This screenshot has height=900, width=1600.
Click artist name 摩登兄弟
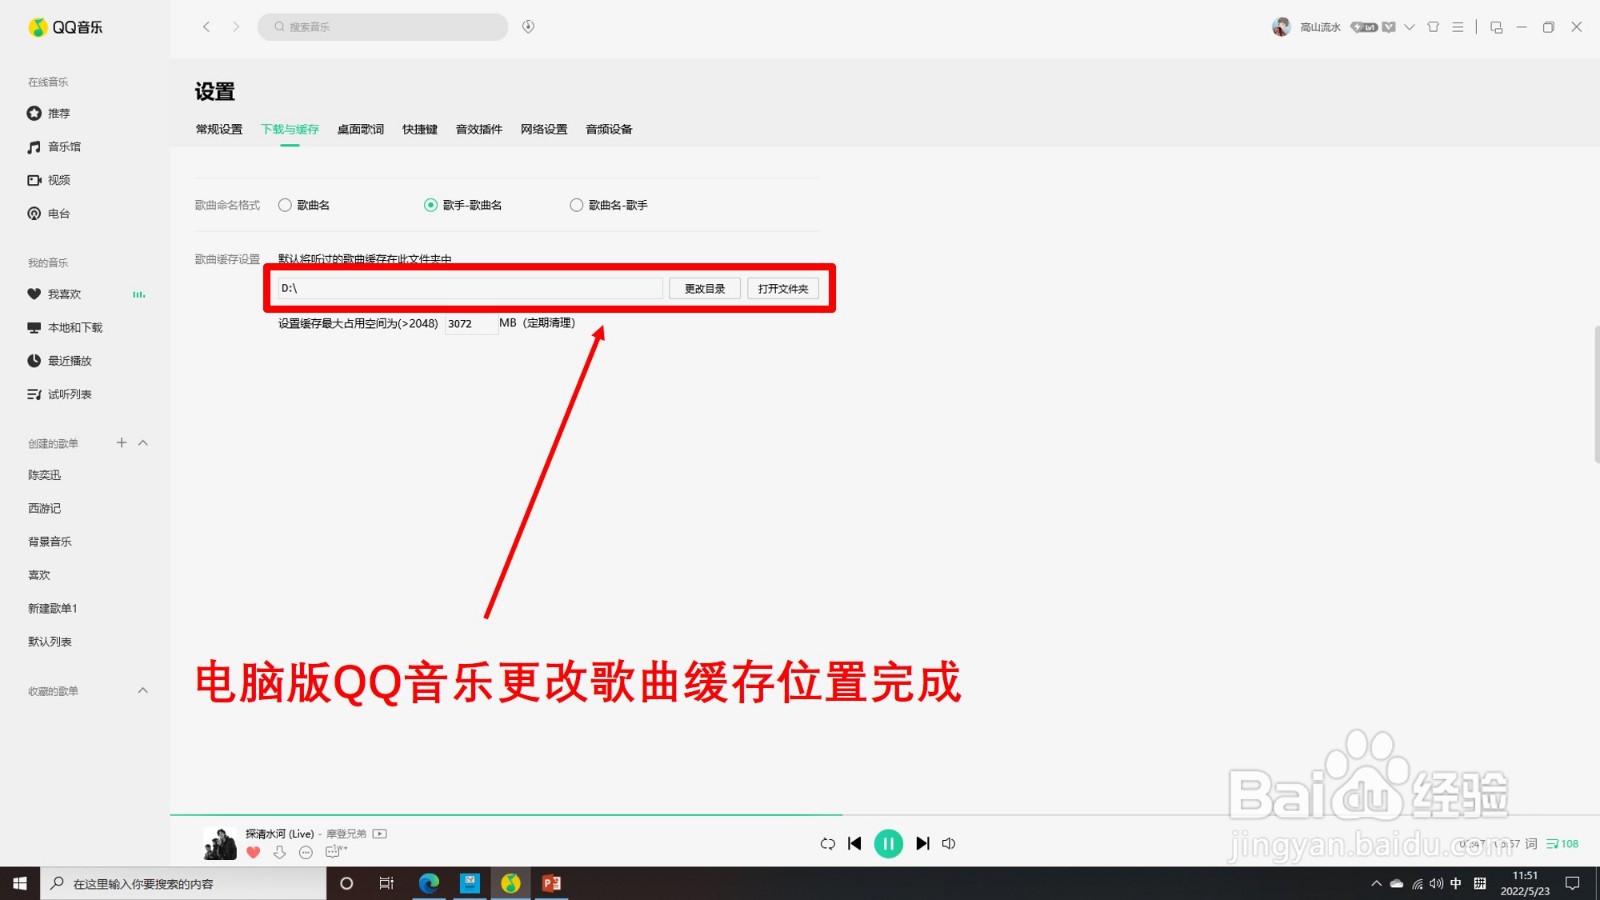(x=346, y=834)
